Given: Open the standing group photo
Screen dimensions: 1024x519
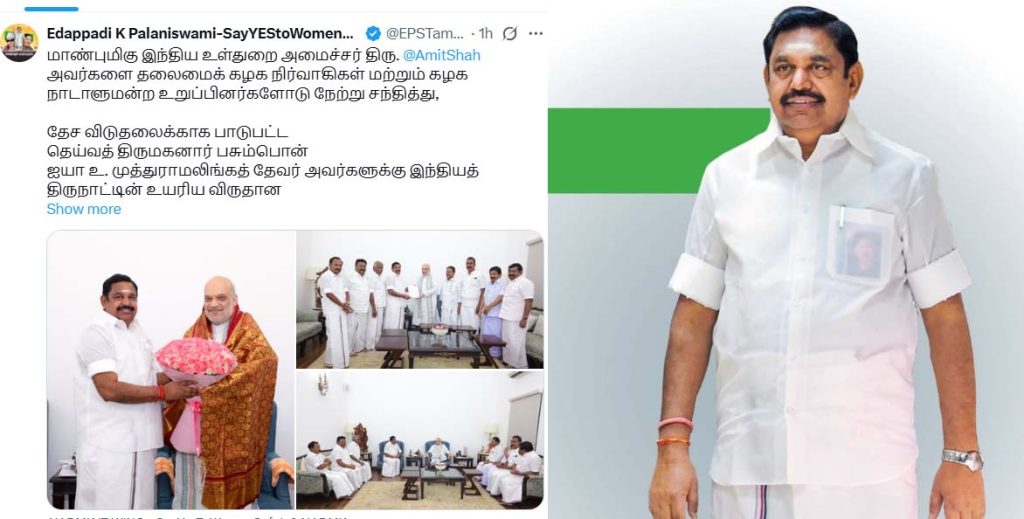Looking at the screenshot, I should point(420,300).
